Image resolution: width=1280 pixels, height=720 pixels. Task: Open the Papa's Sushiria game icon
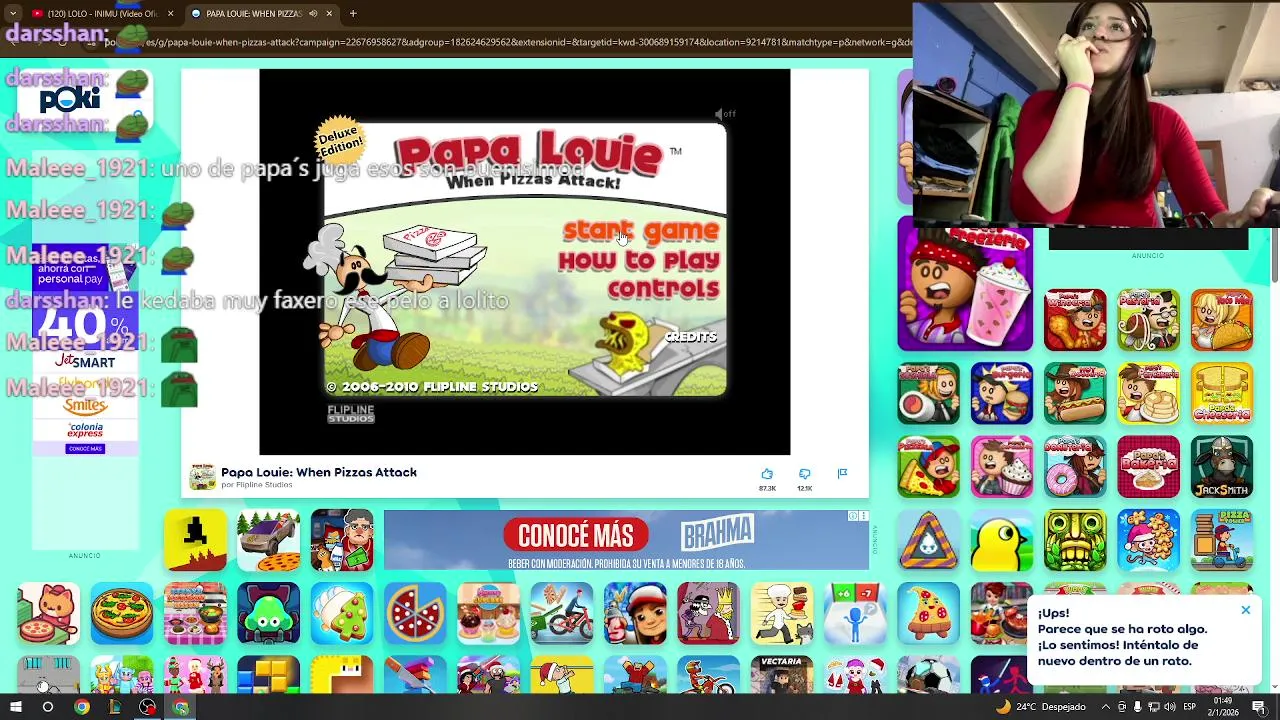pyautogui.click(x=928, y=393)
